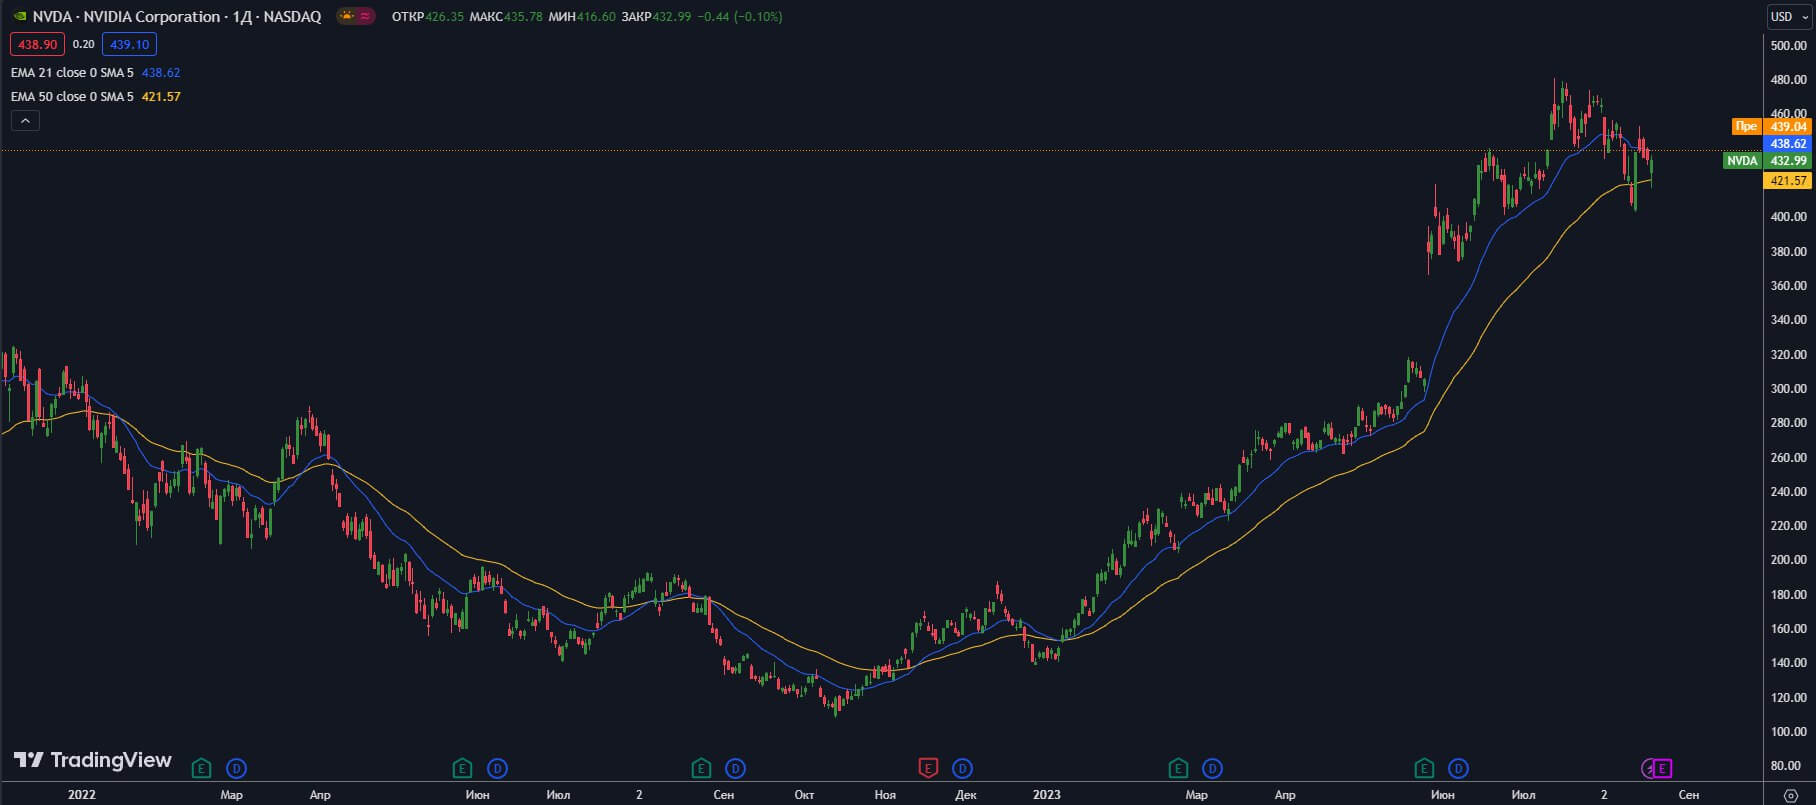The height and width of the screenshot is (805, 1816).
Task: Open the green earnings marker before Мар 2023
Action: tap(1178, 768)
